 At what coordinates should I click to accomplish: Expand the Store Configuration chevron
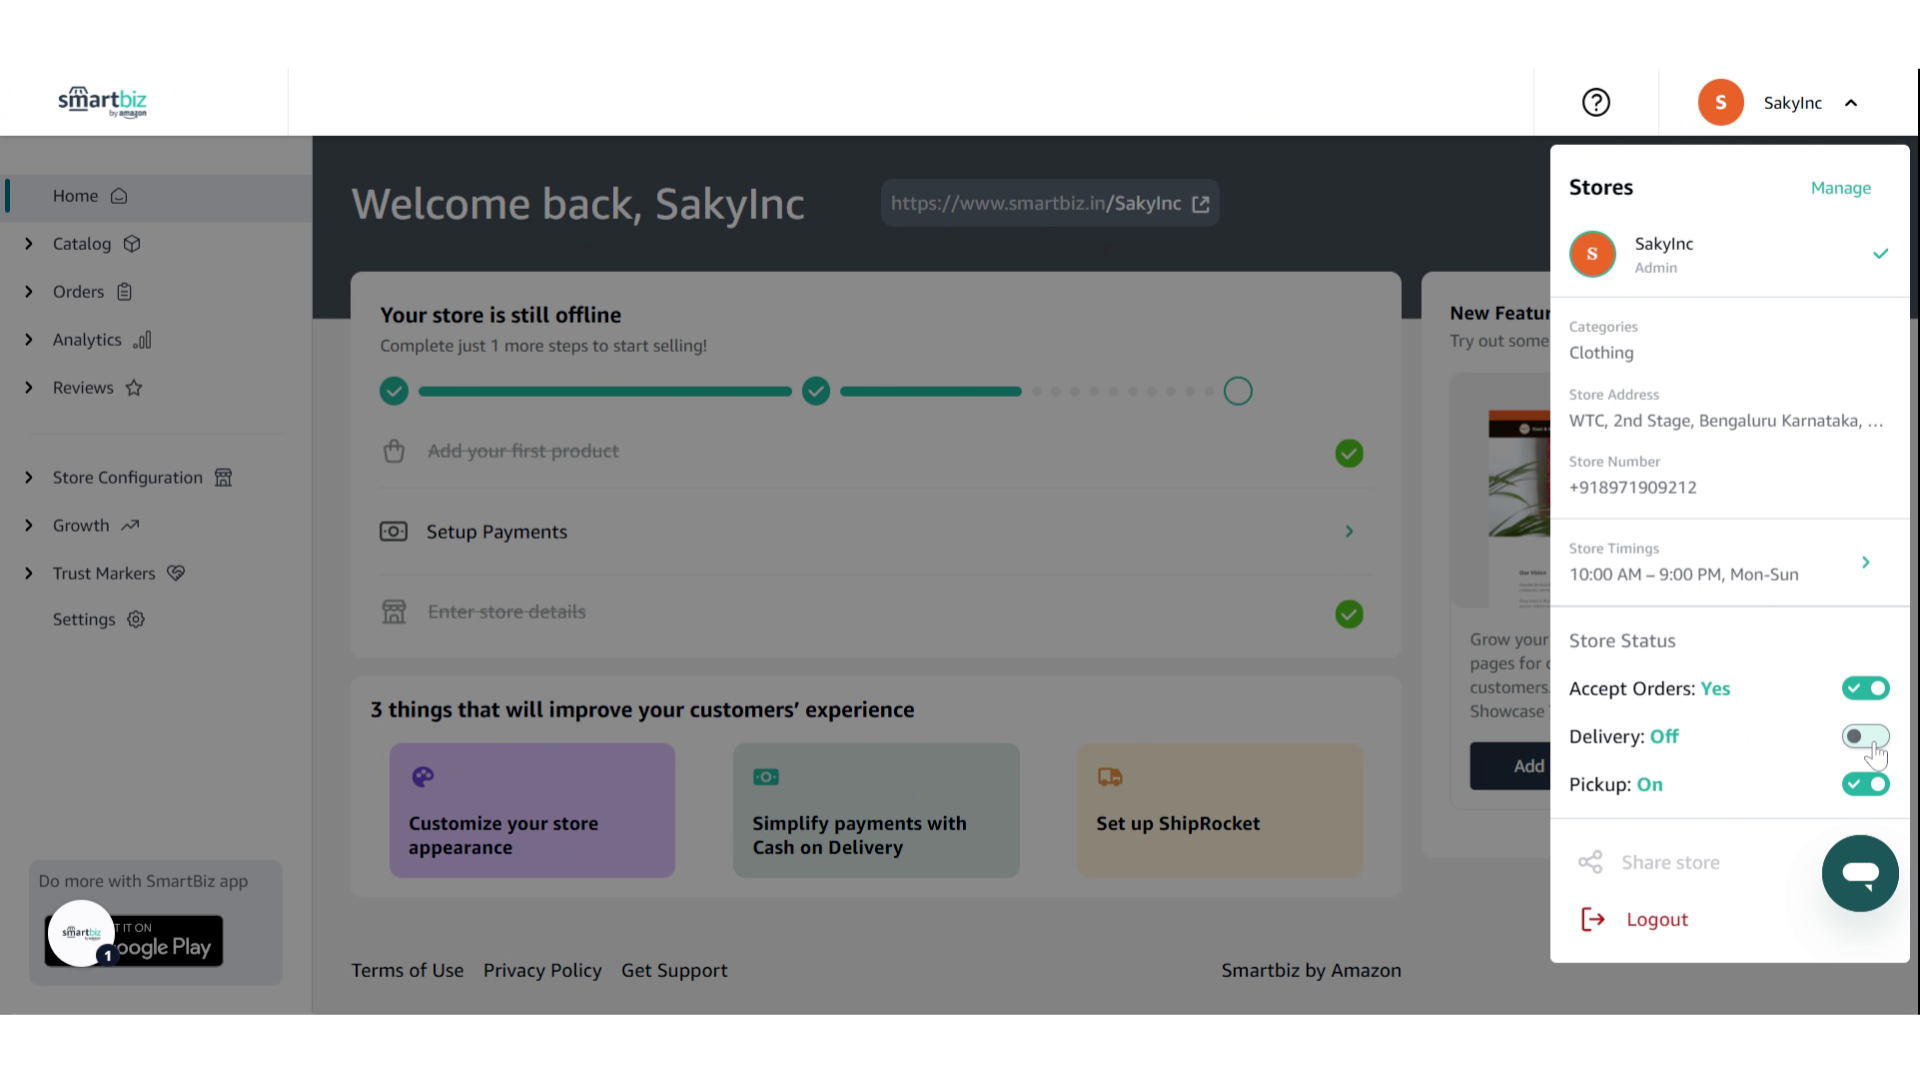pyautogui.click(x=29, y=478)
